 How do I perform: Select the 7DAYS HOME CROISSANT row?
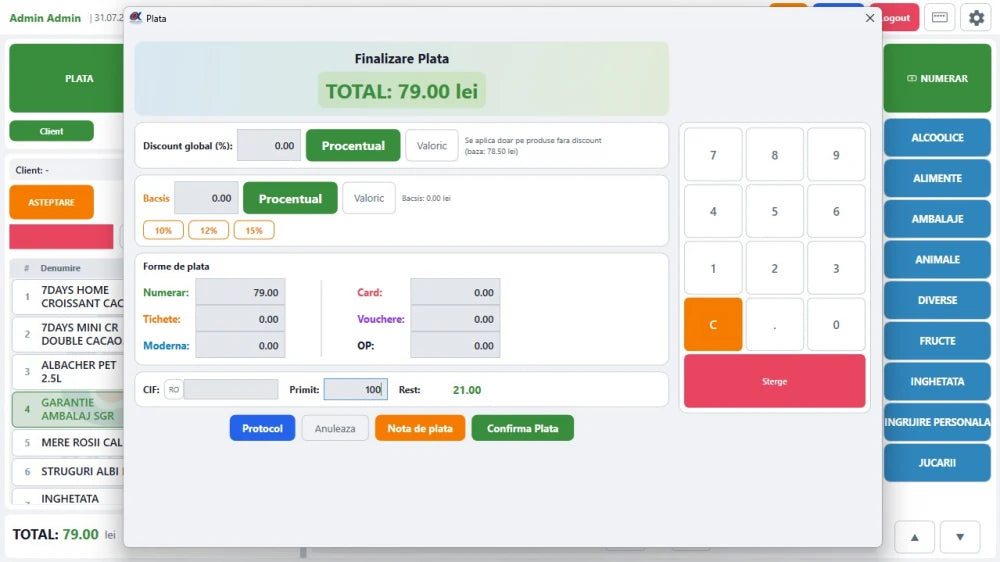click(68, 297)
